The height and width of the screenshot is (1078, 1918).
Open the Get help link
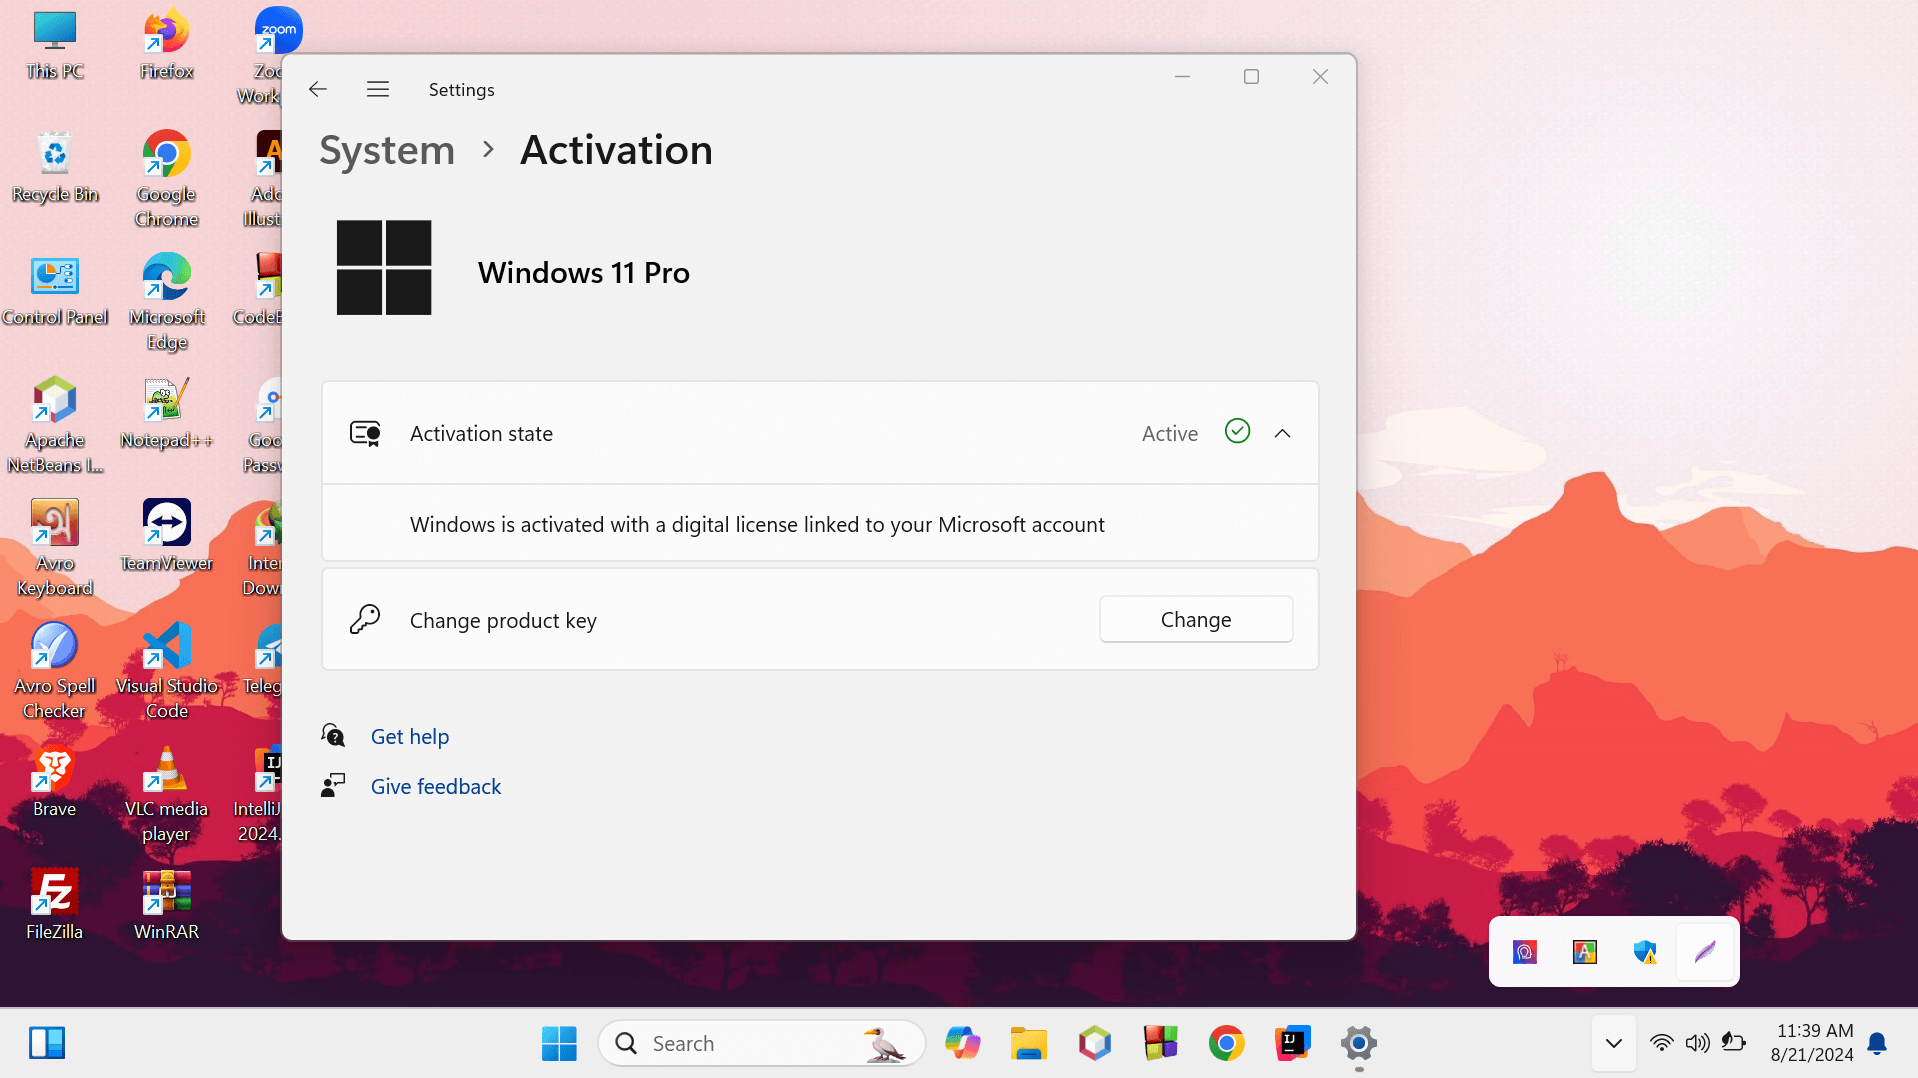(x=409, y=737)
